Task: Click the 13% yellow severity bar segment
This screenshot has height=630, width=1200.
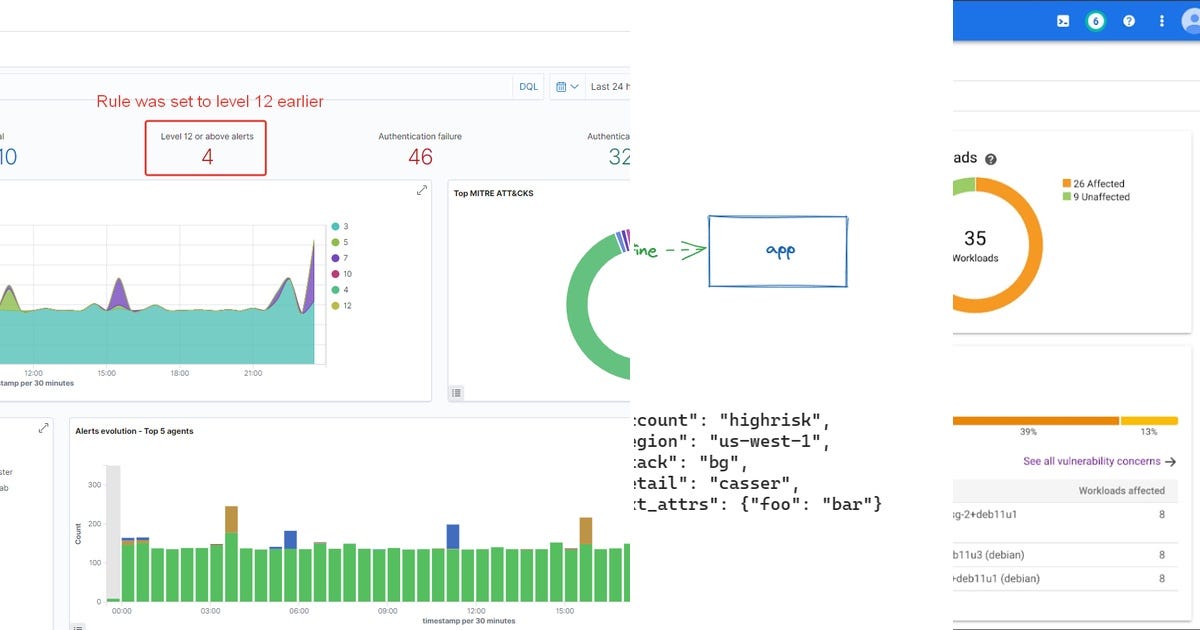Action: click(1151, 421)
